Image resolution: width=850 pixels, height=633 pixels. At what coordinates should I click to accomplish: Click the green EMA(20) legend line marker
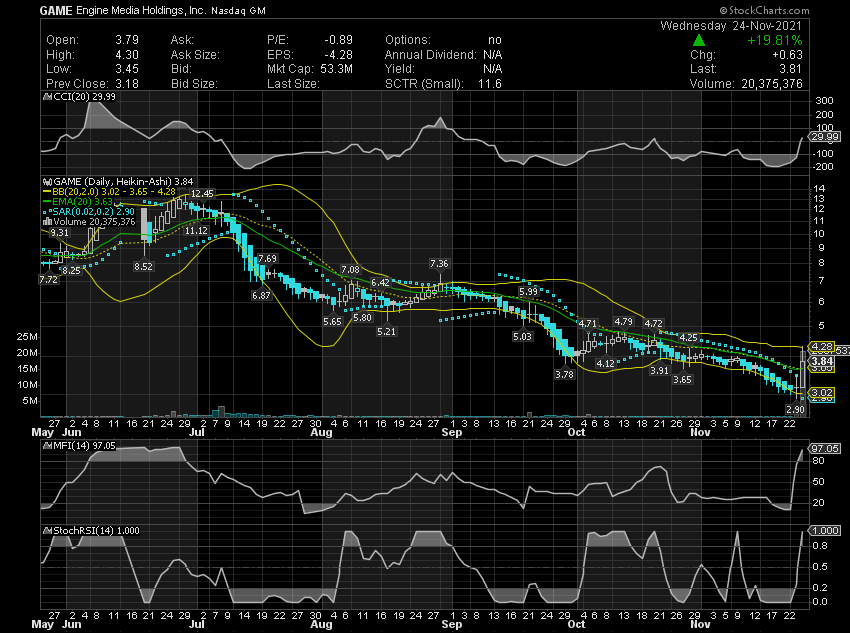click(47, 202)
